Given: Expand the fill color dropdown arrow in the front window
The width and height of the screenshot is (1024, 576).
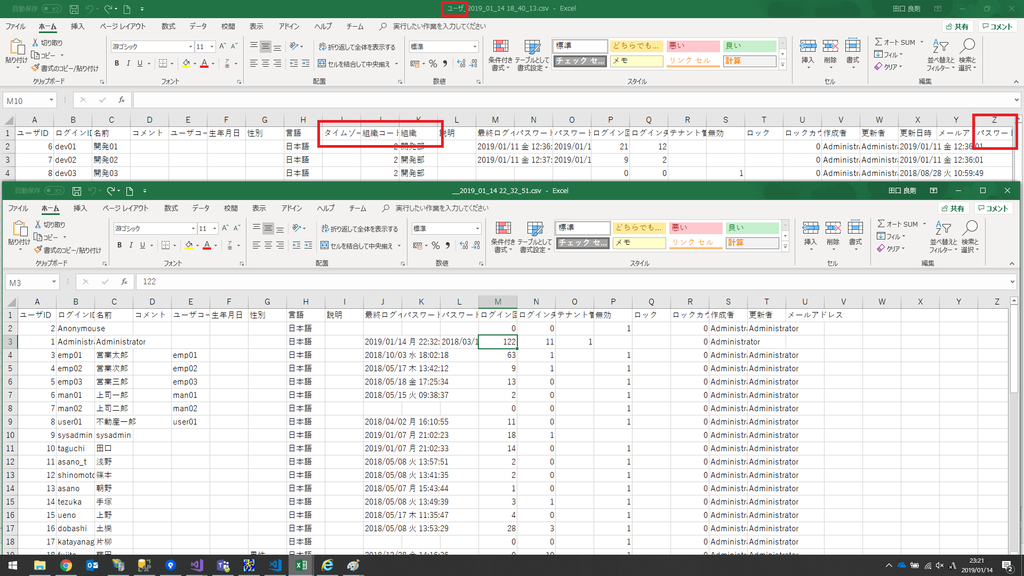Looking at the screenshot, I should 197,246.
